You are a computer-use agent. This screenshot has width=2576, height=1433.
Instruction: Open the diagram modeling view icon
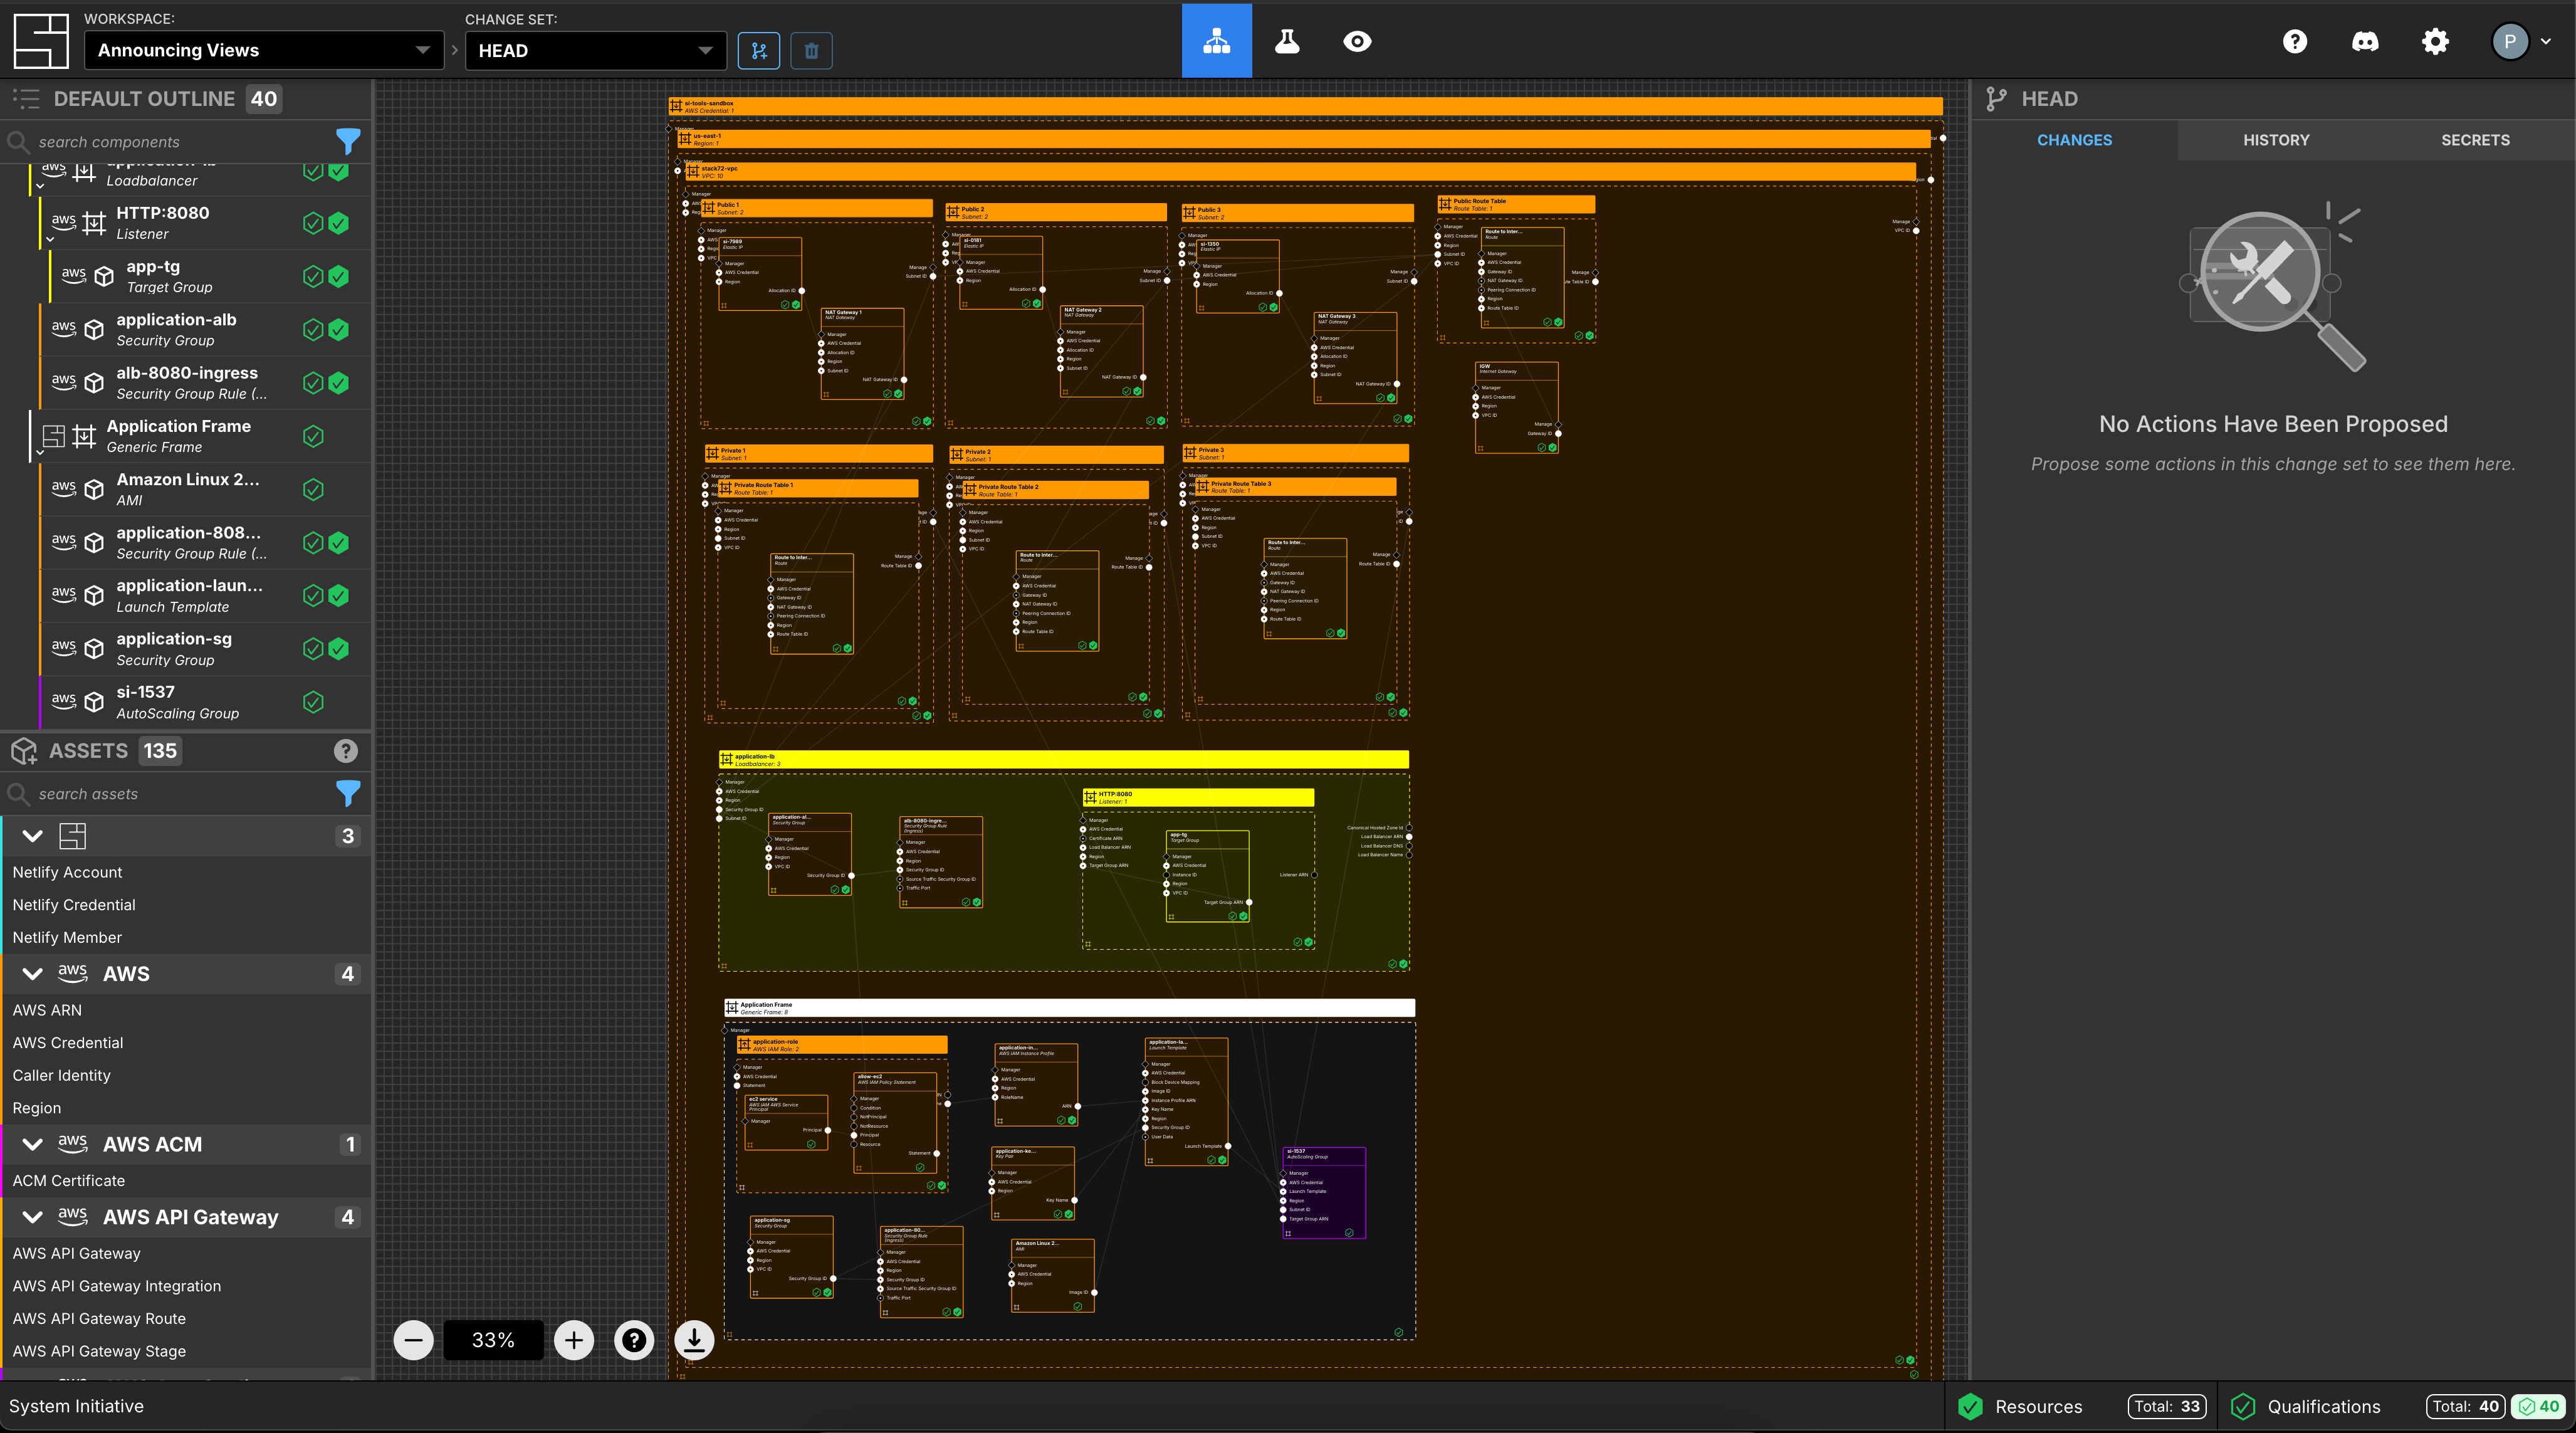[1216, 41]
